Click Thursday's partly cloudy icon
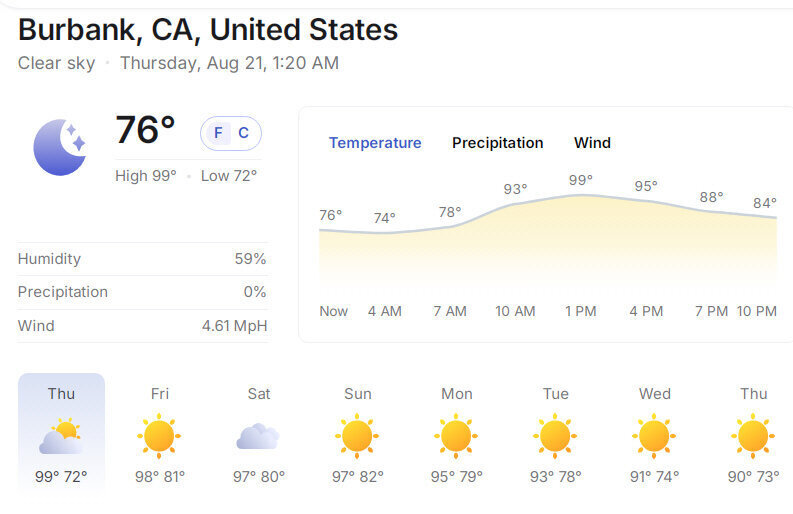Viewport: 793px width, 514px height. (x=61, y=437)
